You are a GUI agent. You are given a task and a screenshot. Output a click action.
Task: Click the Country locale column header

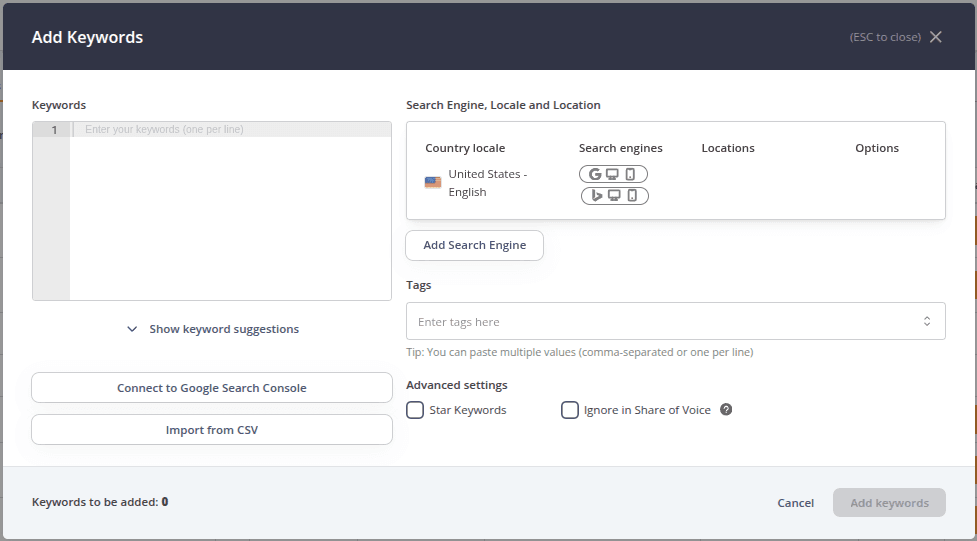coord(465,148)
